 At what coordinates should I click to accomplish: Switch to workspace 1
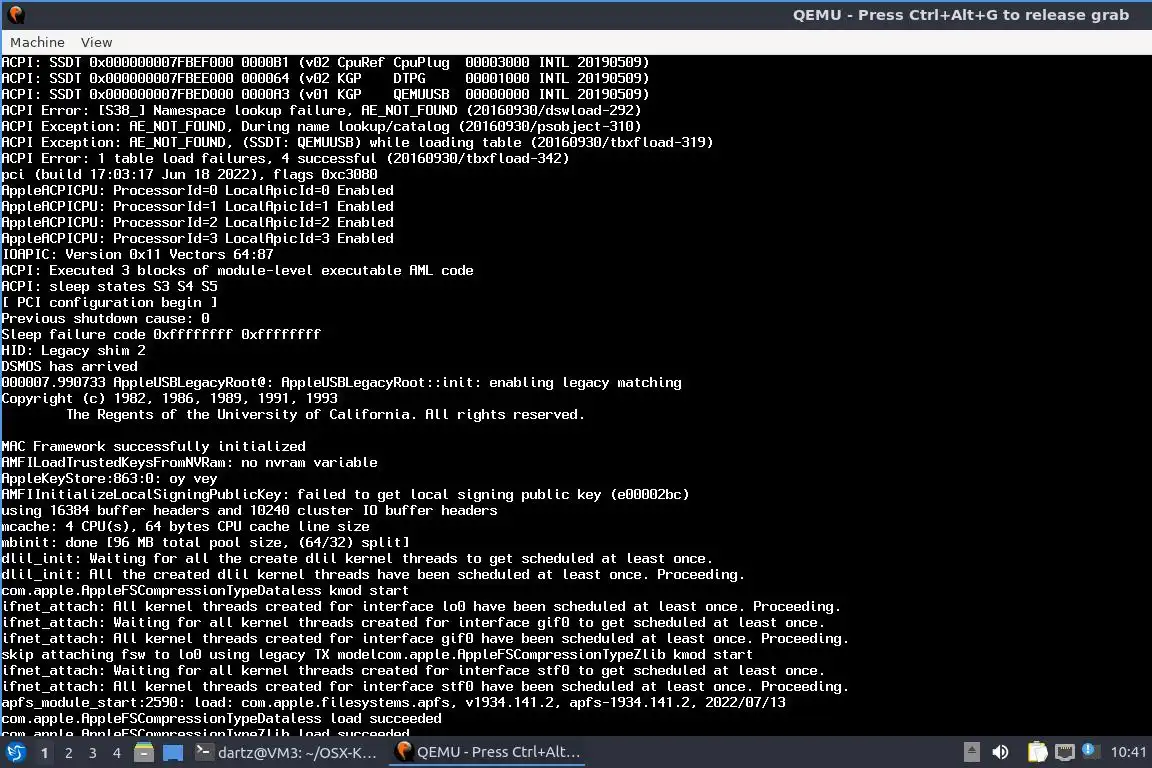pyautogui.click(x=45, y=753)
